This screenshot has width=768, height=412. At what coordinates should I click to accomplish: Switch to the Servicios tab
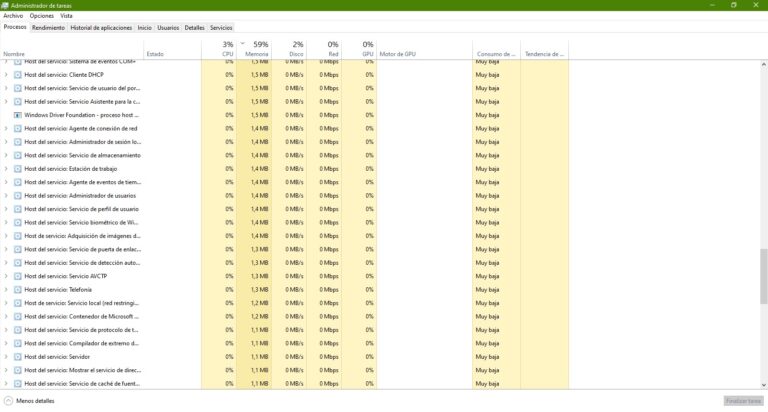(x=221, y=28)
